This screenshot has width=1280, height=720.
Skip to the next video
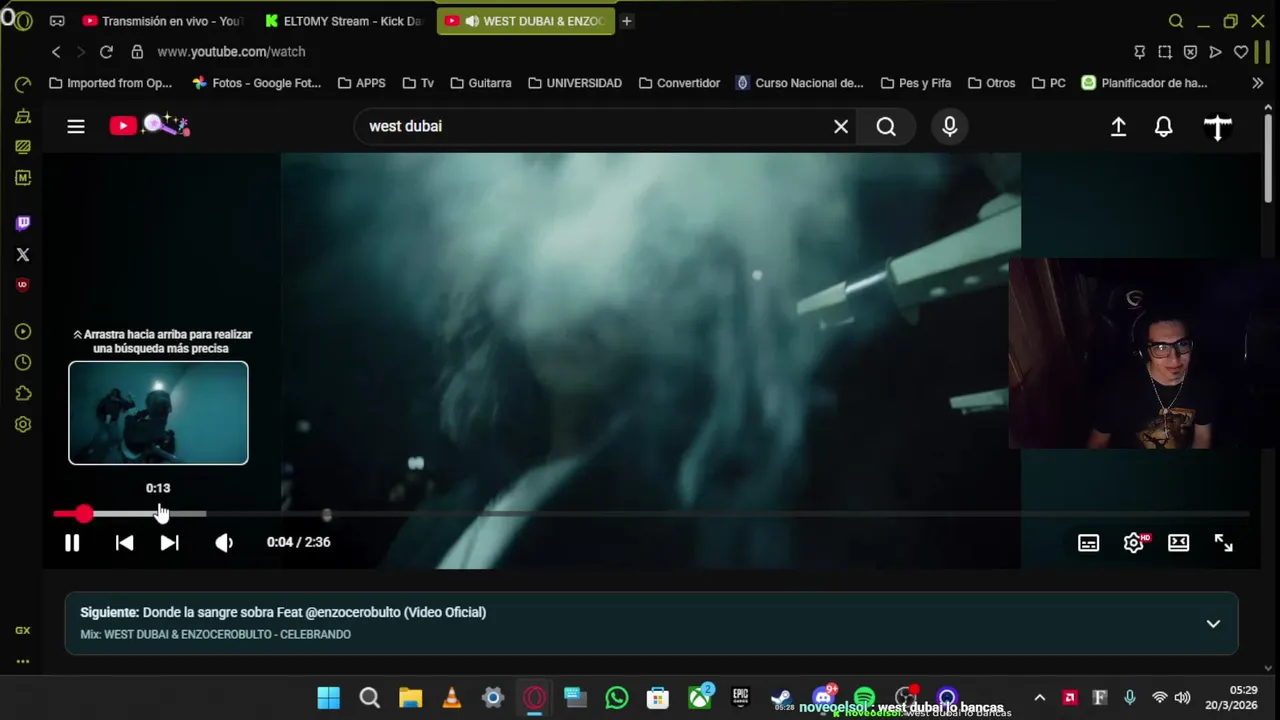170,542
